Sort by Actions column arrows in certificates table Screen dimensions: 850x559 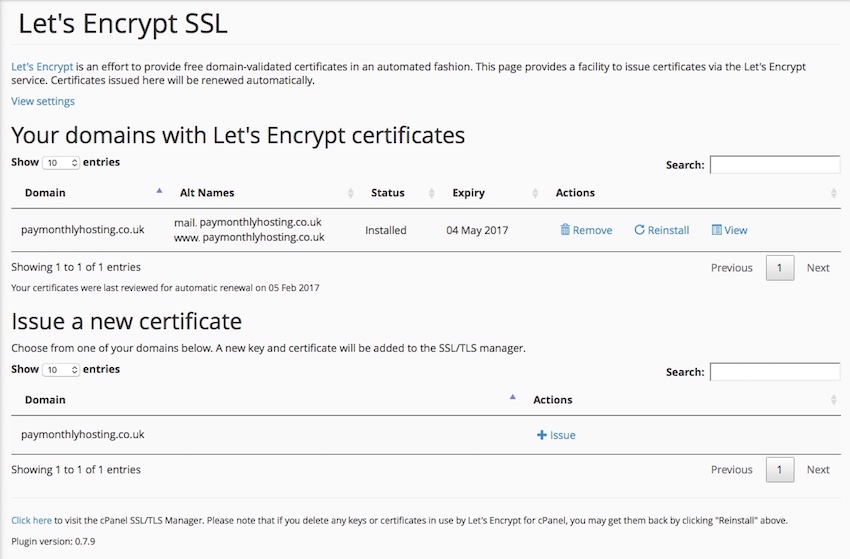(x=834, y=193)
